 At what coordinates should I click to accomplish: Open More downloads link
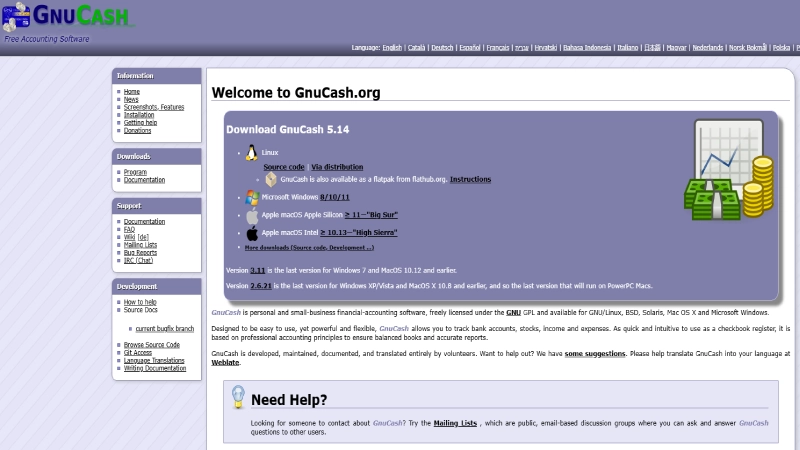point(309,247)
